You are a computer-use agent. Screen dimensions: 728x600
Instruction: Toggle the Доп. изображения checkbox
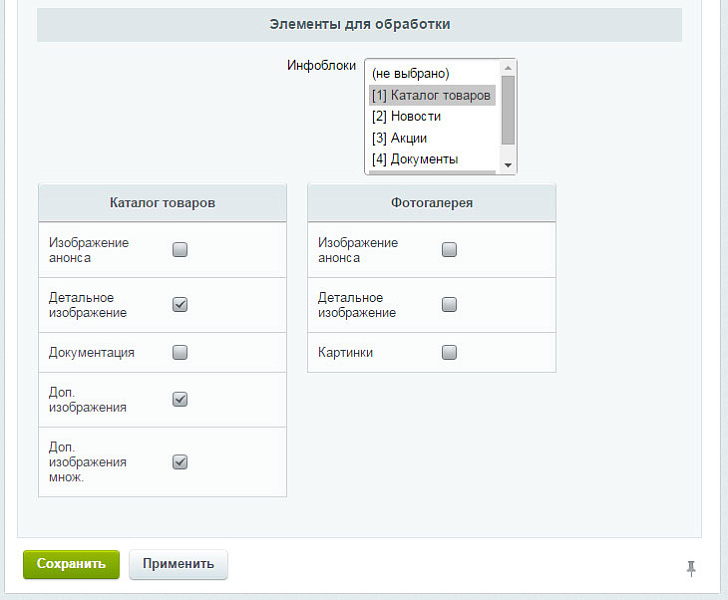pos(180,399)
